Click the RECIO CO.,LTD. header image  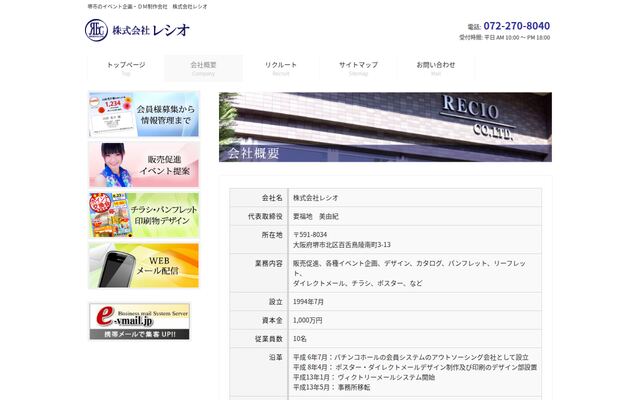click(x=385, y=127)
